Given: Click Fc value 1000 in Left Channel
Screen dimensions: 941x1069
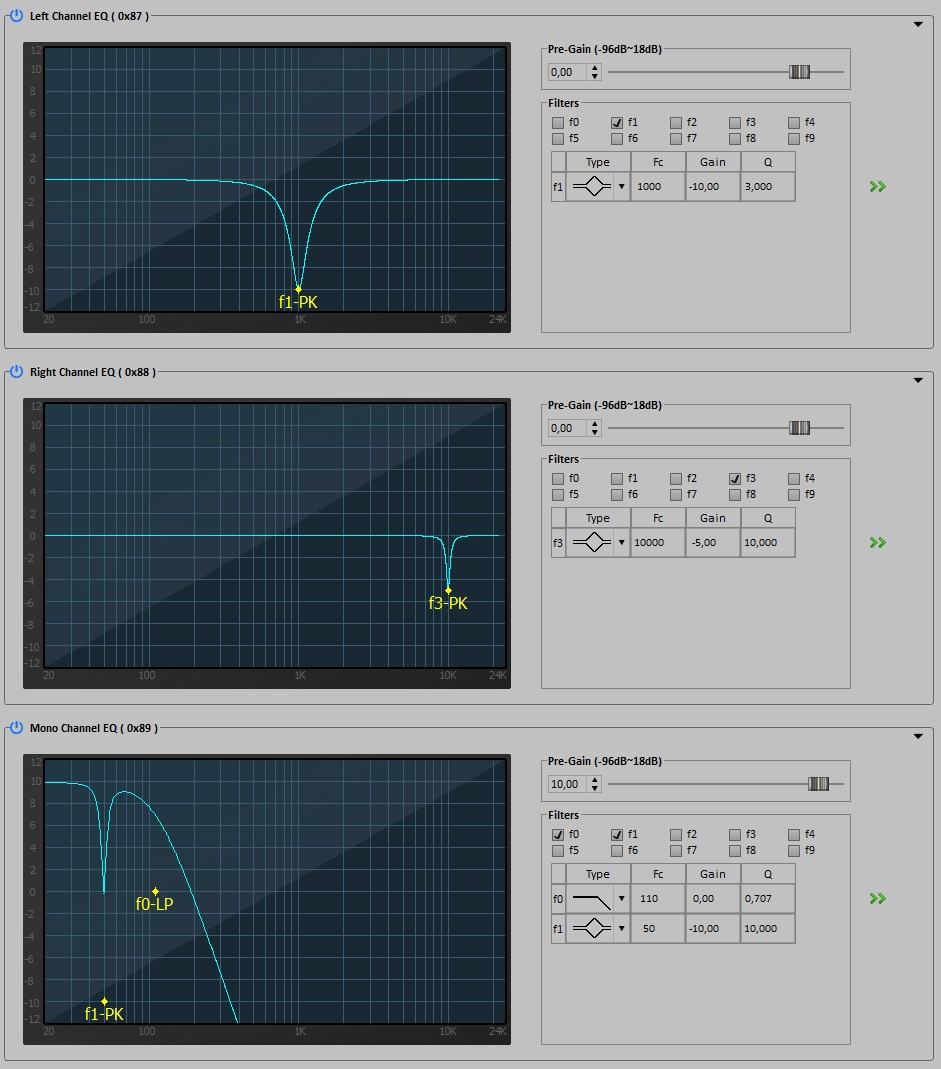Looking at the screenshot, I should [658, 186].
